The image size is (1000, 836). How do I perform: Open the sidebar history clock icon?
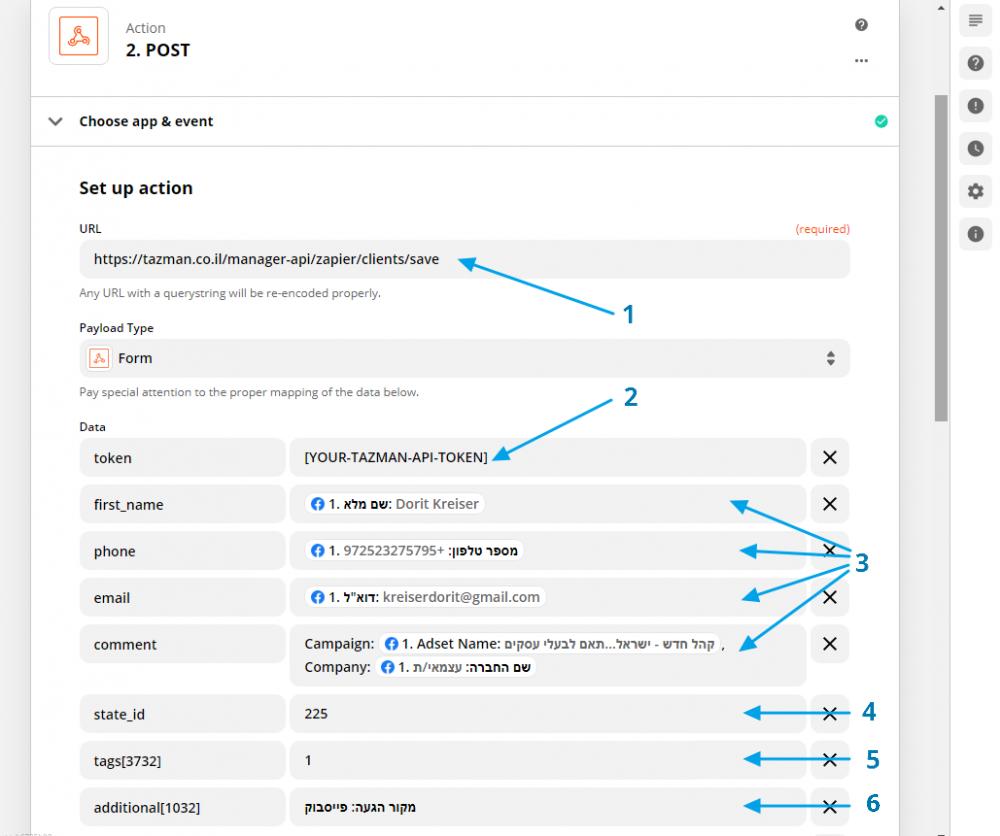[975, 149]
